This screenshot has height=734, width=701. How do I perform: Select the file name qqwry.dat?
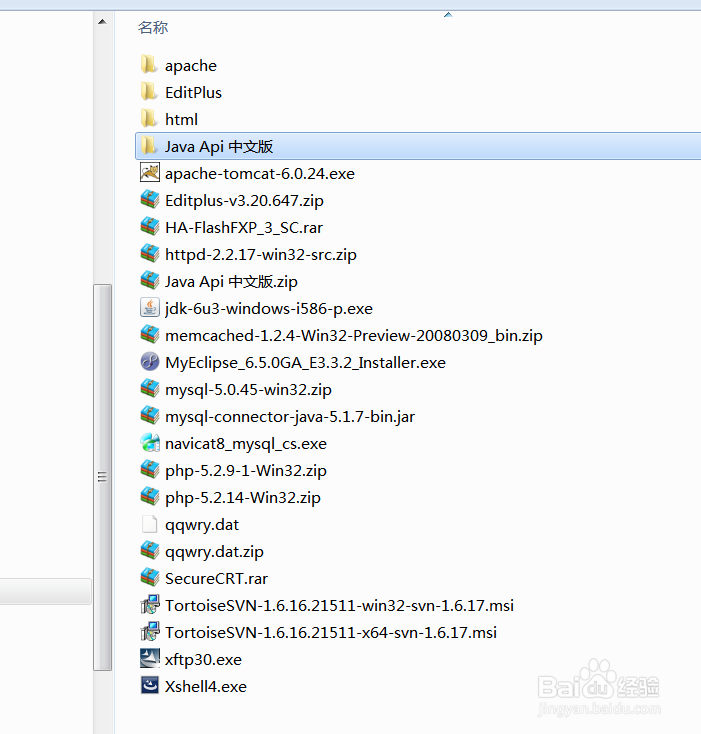point(202,525)
